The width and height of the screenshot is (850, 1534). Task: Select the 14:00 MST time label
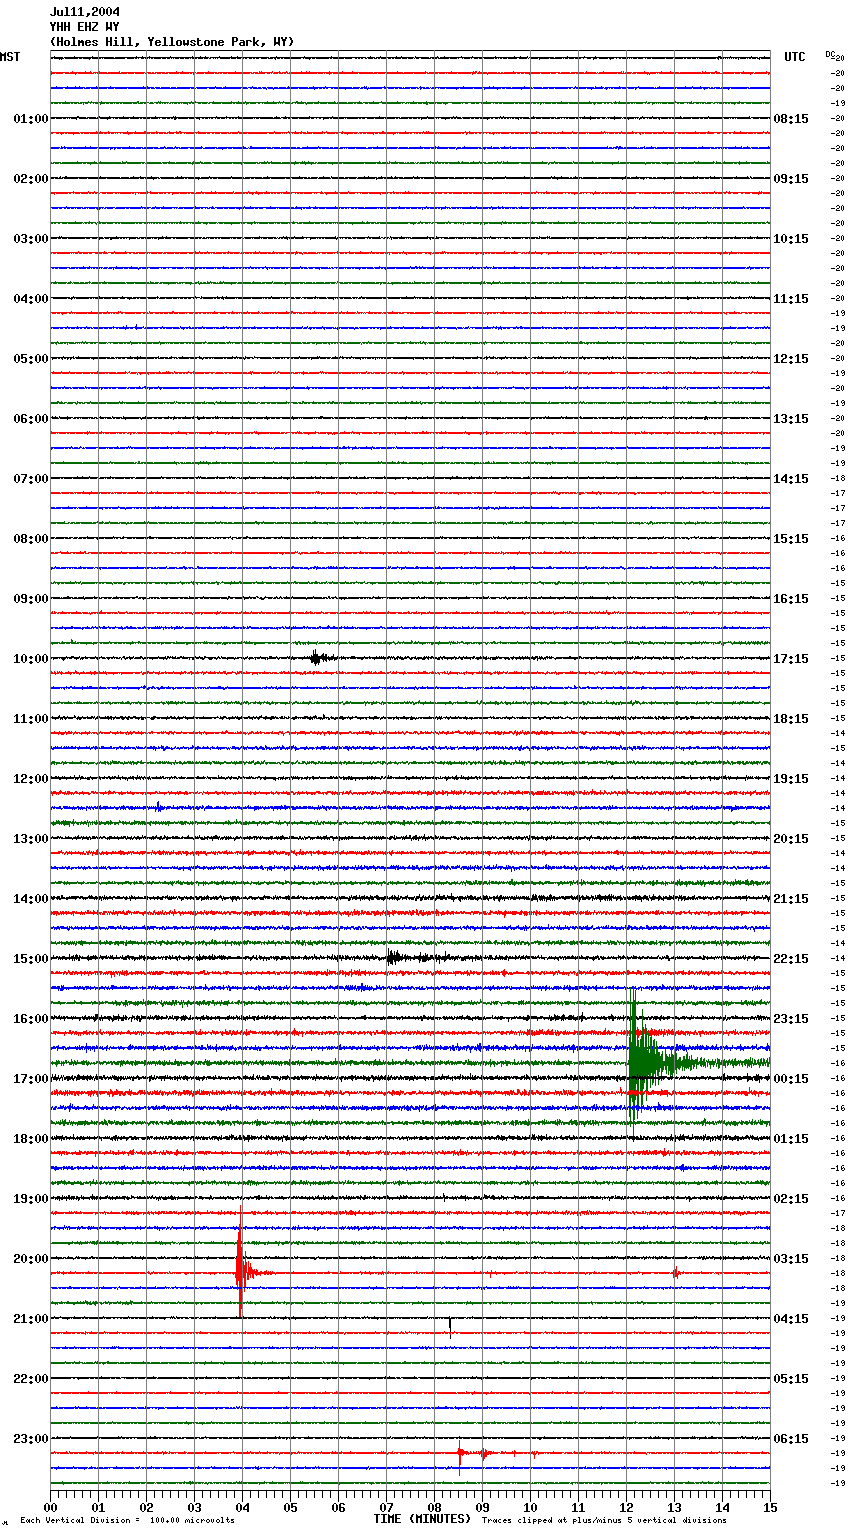(30, 899)
